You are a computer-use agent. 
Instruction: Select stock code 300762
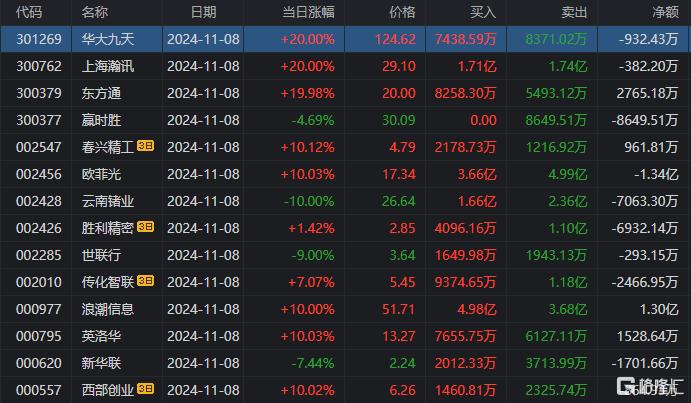tap(39, 66)
